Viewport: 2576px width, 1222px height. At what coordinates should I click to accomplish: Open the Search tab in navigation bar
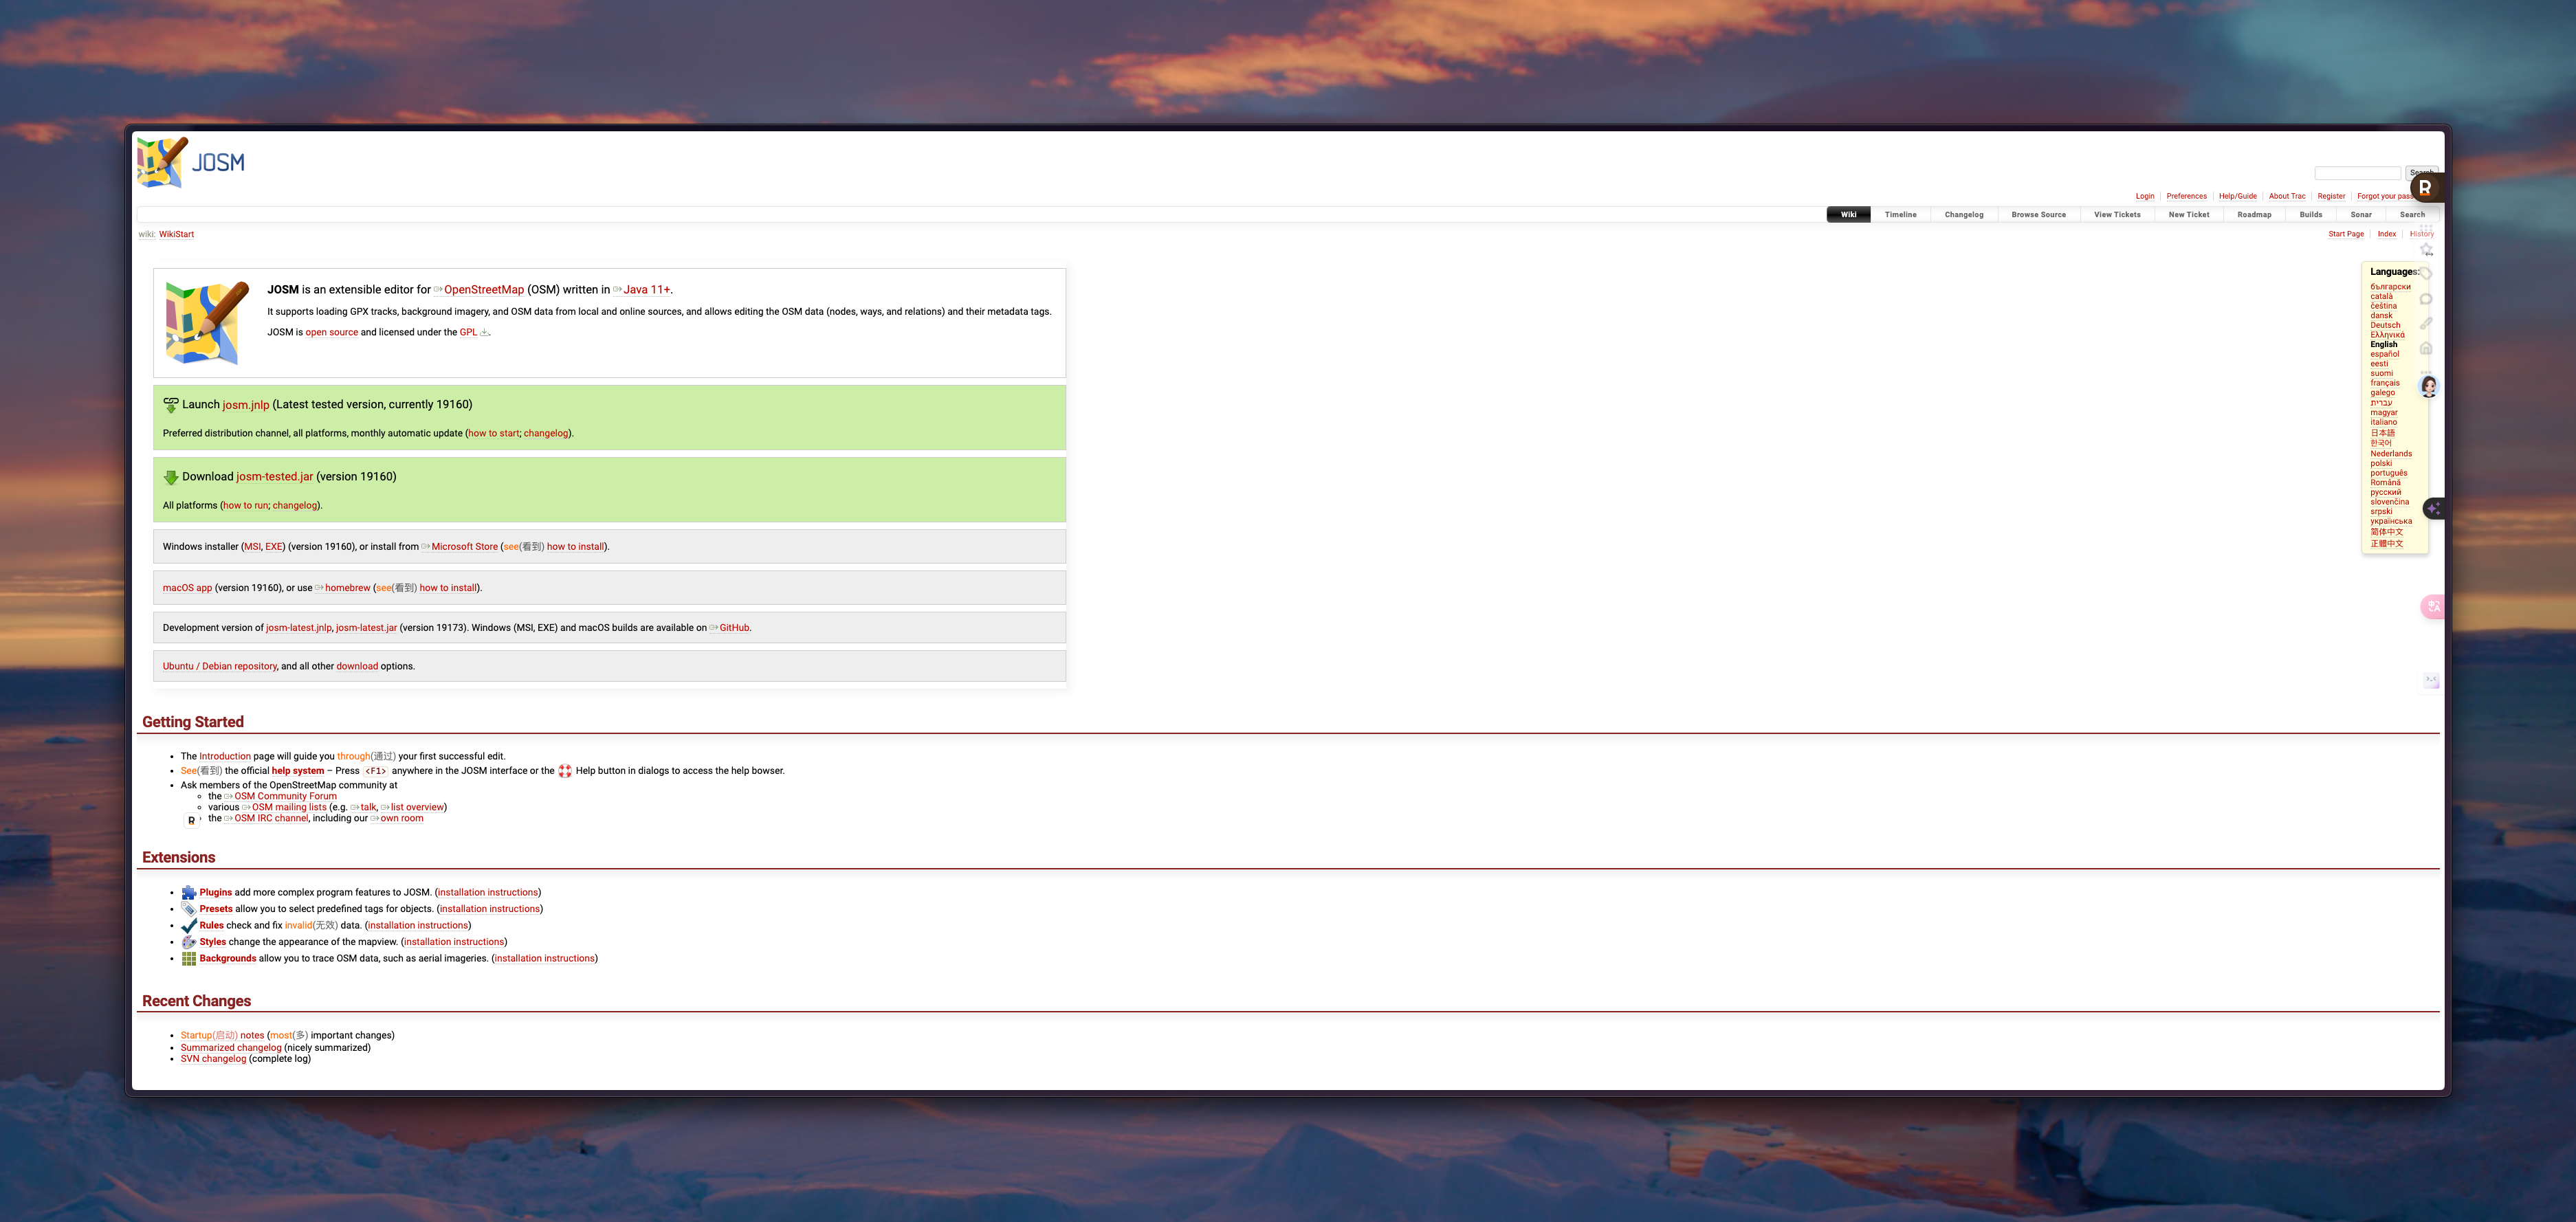[x=2412, y=215]
